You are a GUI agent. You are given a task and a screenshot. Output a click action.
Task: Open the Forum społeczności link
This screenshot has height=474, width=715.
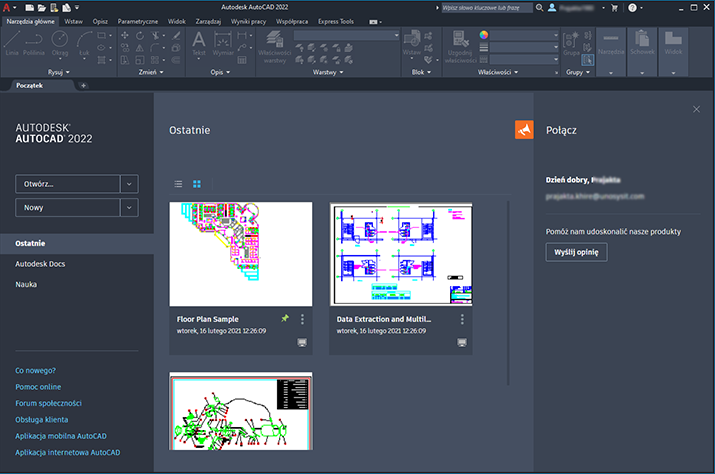(48, 403)
